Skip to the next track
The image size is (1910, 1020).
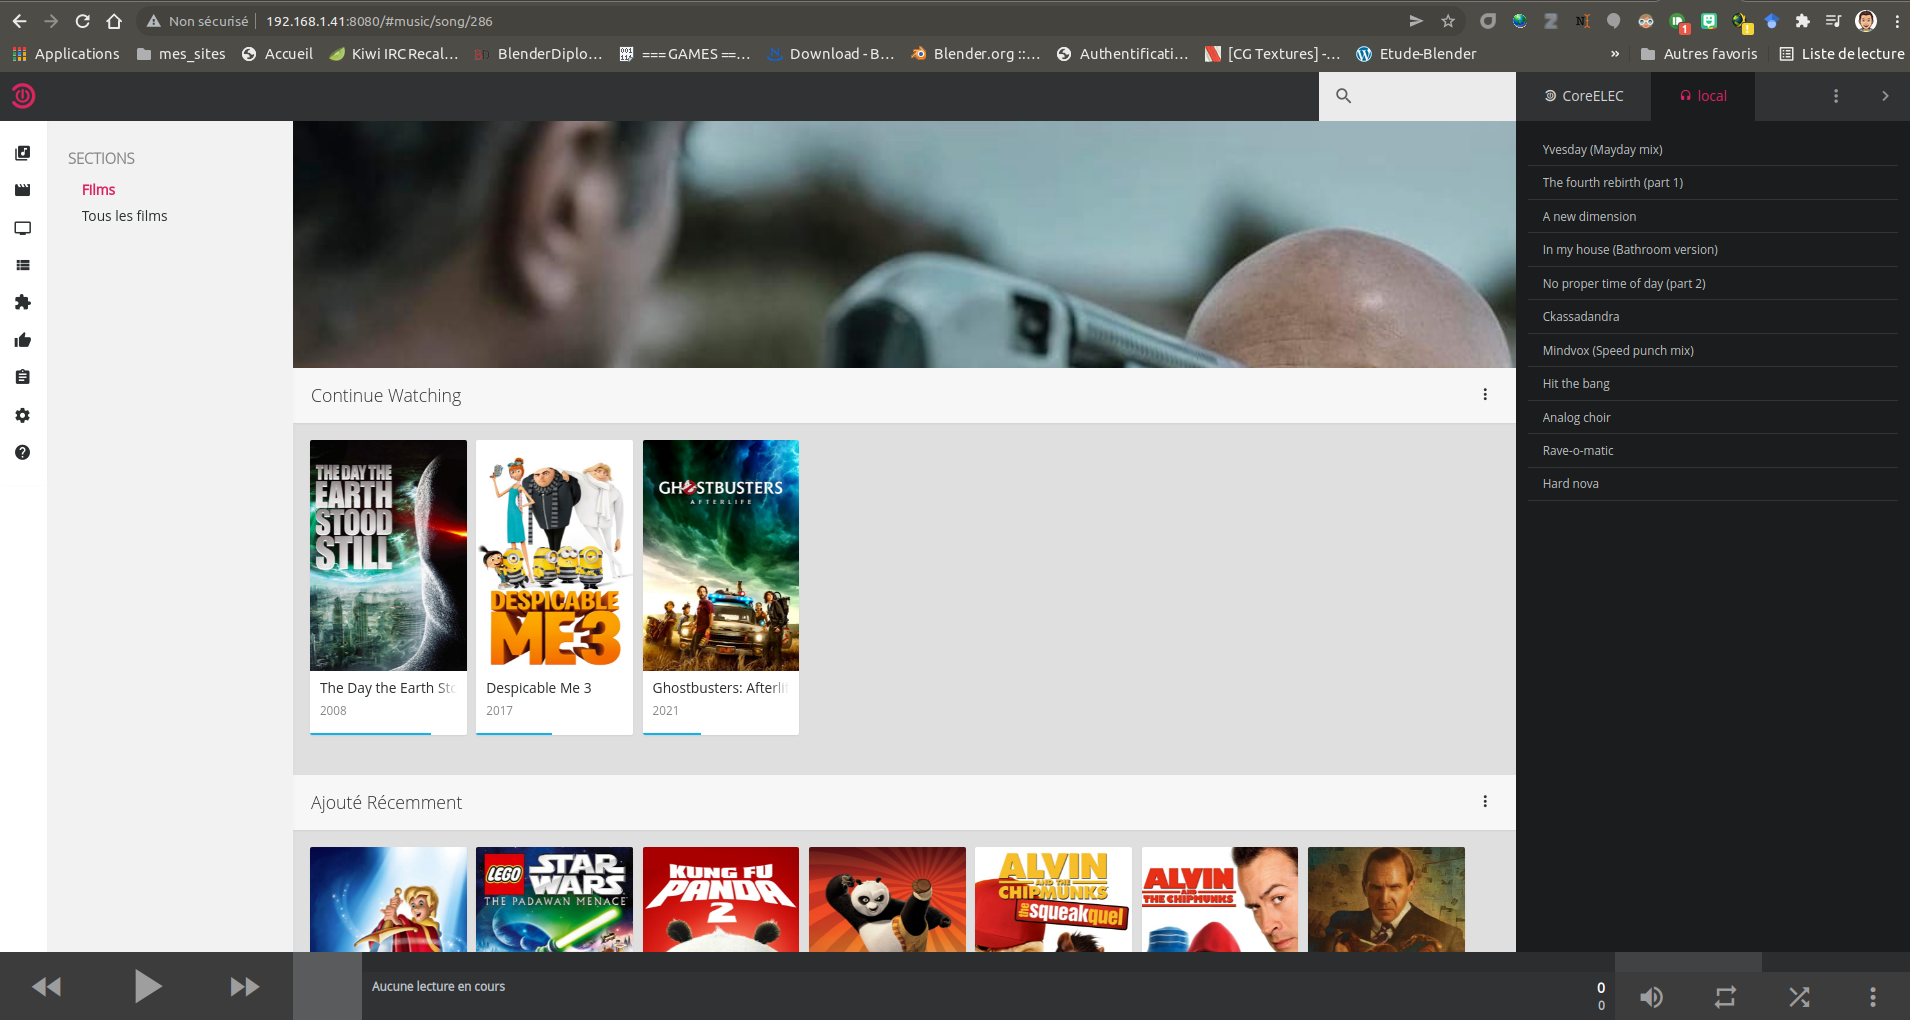245,987
